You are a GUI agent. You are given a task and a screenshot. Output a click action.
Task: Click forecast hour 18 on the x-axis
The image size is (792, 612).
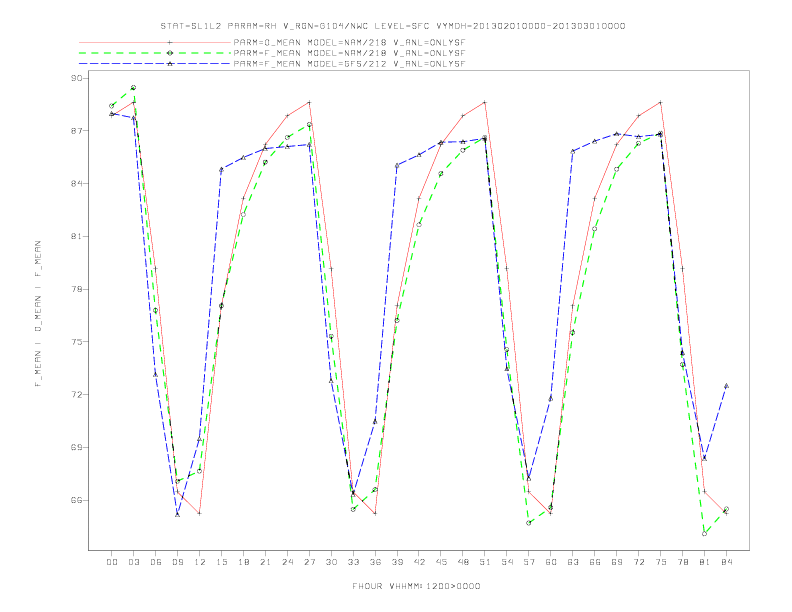click(x=243, y=562)
